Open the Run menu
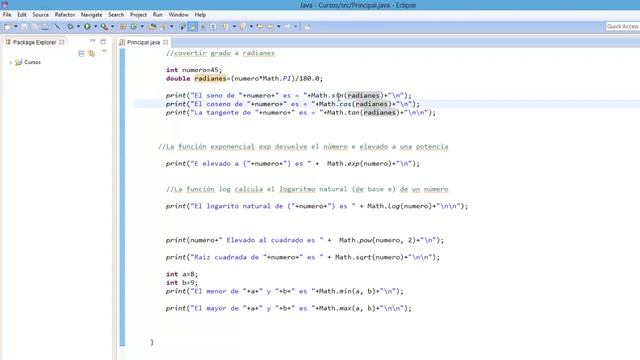Screen dimensions: 640x360 coord(158,15)
